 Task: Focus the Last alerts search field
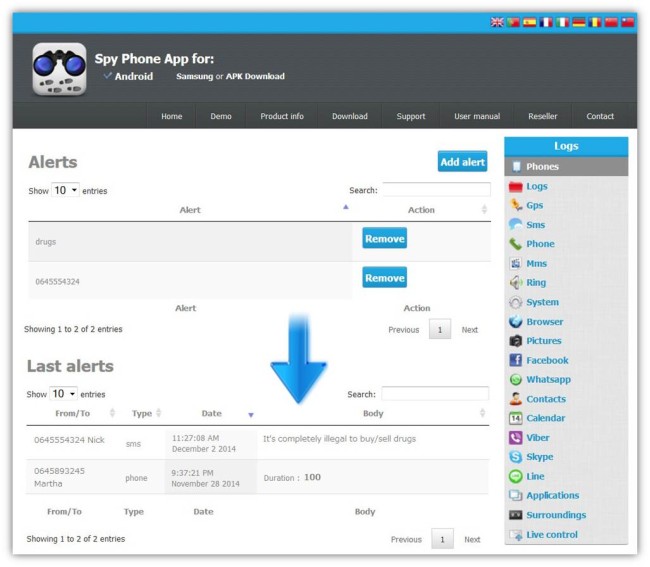(x=435, y=393)
